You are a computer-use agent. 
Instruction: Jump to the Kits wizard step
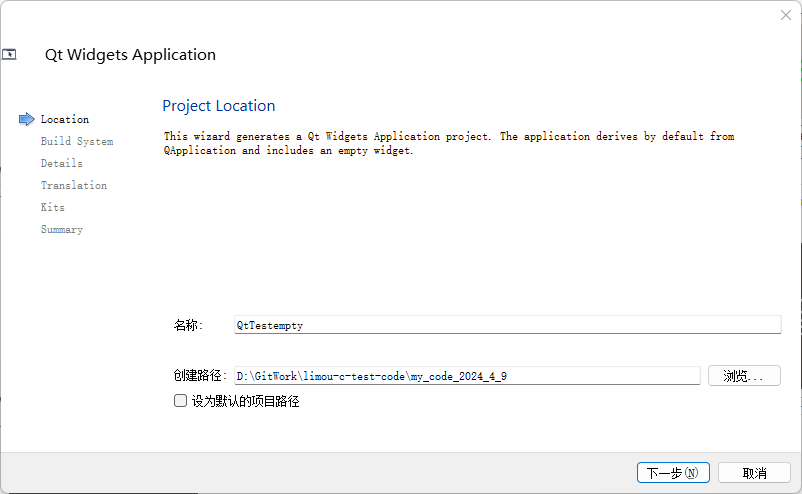[x=53, y=207]
